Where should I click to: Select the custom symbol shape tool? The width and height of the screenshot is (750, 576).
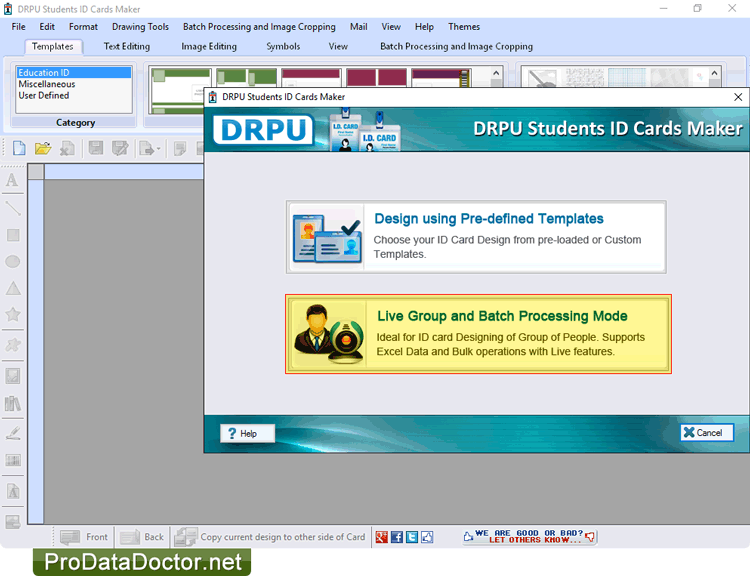[12, 344]
